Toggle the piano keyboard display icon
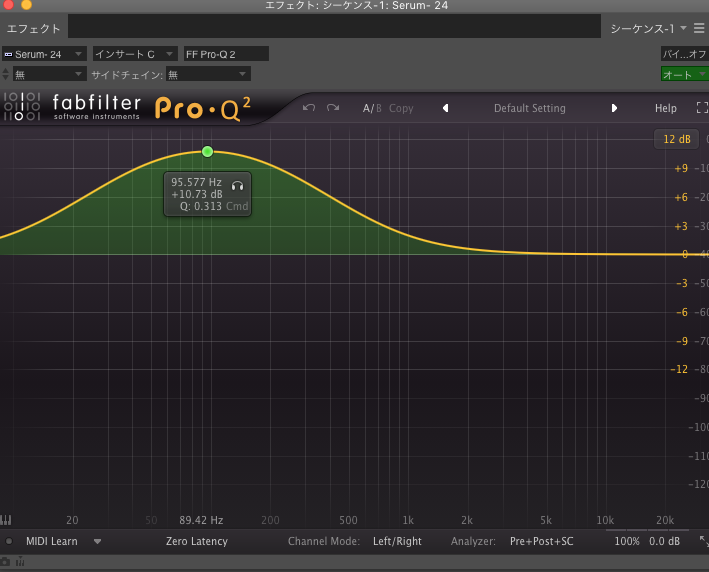Screen dimensions: 709x572 (6, 520)
